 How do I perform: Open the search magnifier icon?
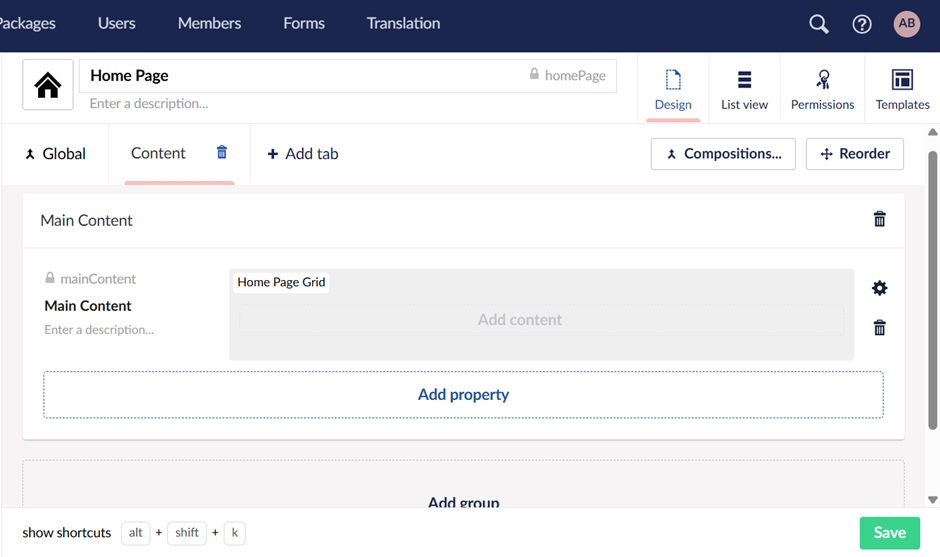(x=818, y=24)
